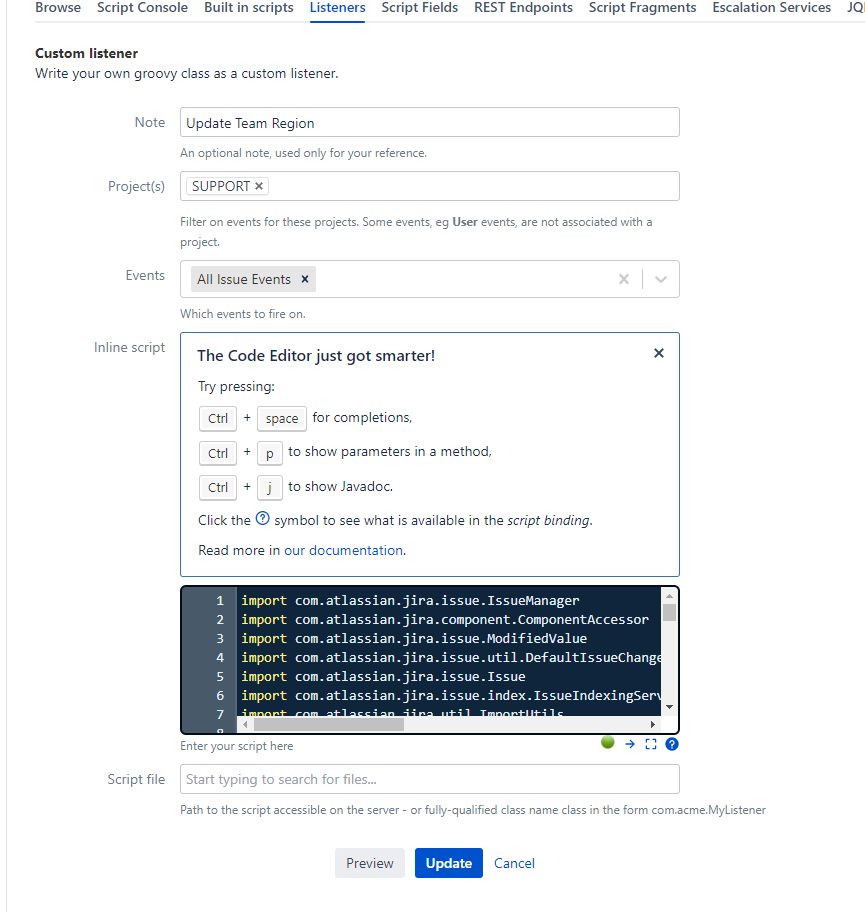This screenshot has height=912, width=865.
Task: Run the inline script using the arrow icon
Action: (x=629, y=743)
